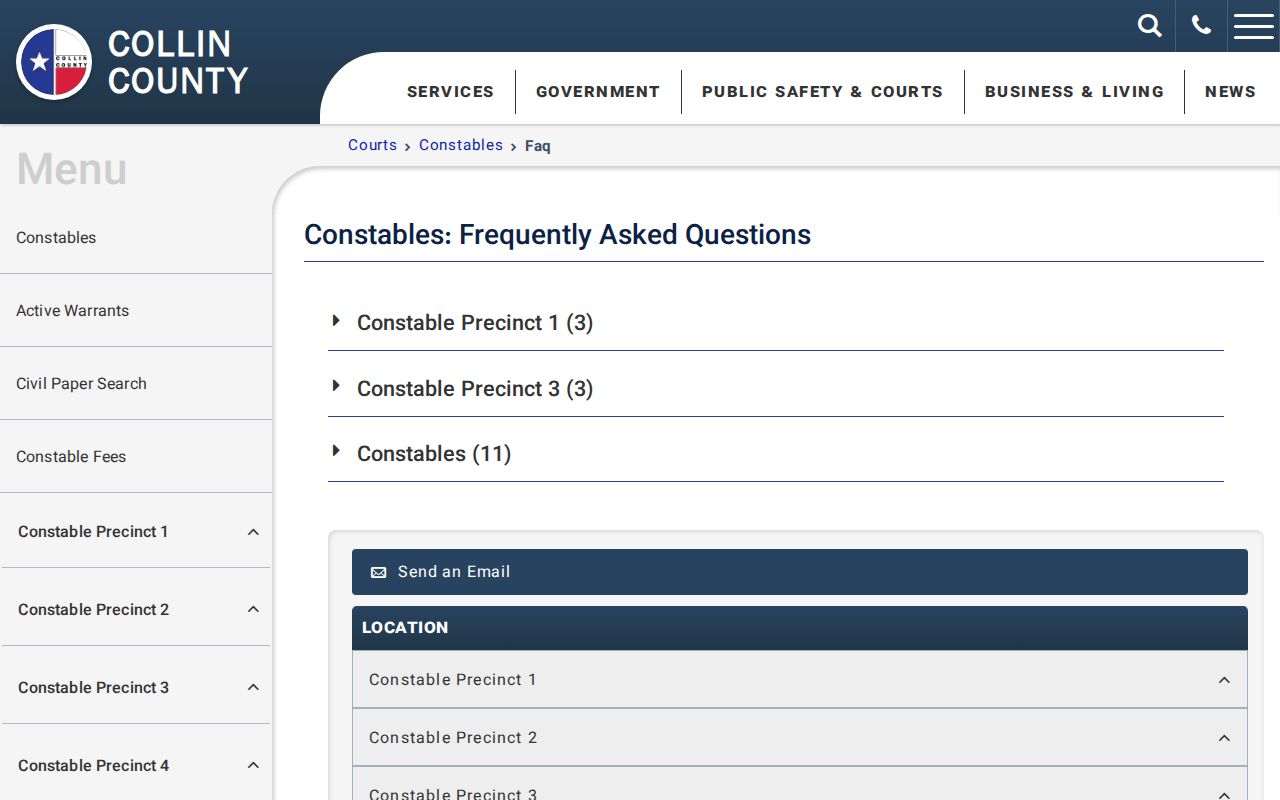
Task: Open the Government navigation menu
Action: [x=598, y=92]
